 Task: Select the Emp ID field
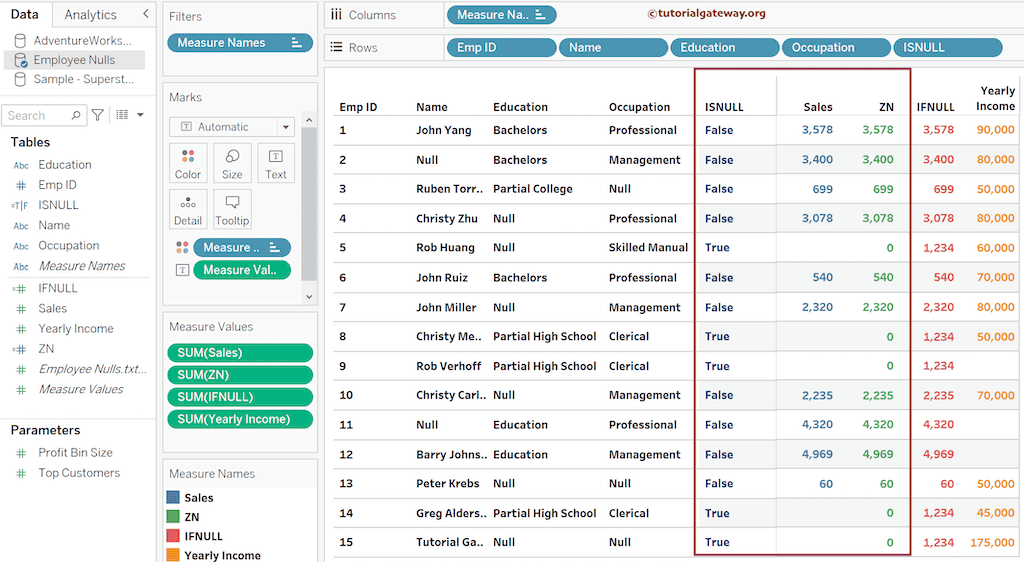coord(57,185)
